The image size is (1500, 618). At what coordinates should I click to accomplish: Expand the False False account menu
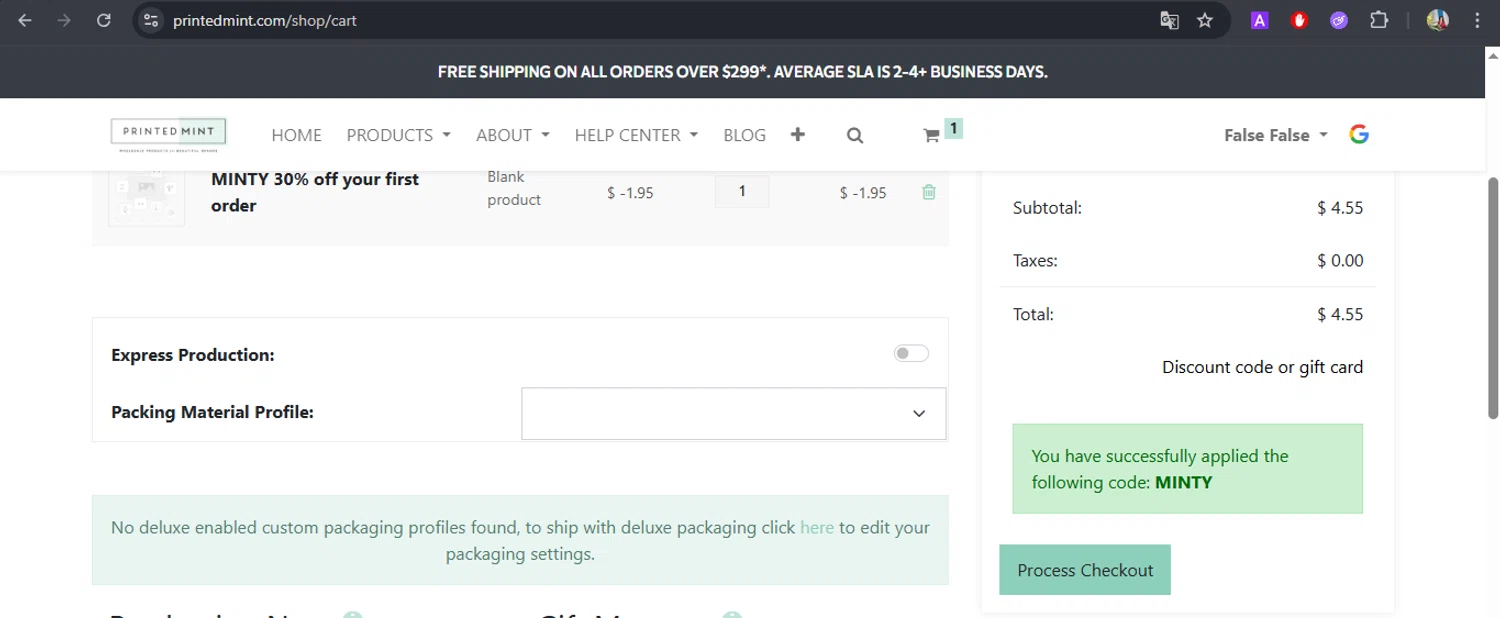click(1275, 135)
